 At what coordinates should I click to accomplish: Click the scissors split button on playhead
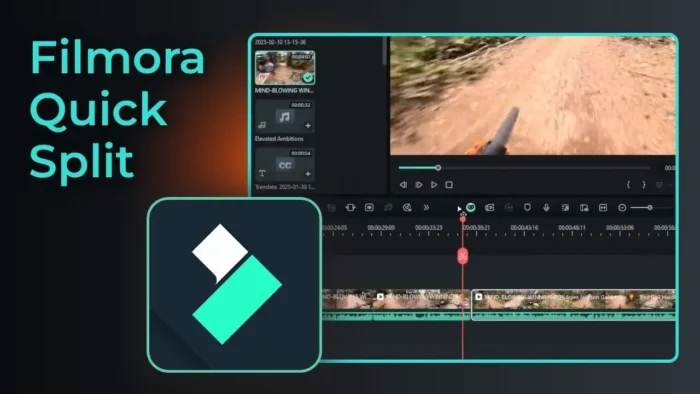[463, 256]
